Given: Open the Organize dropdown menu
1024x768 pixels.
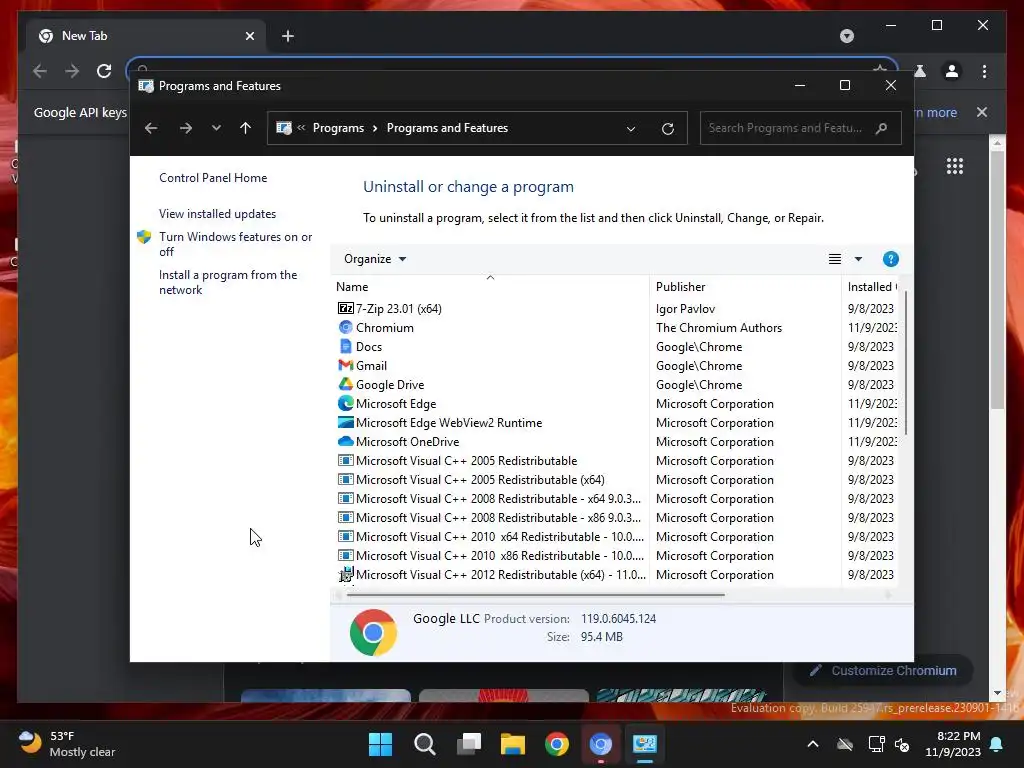Looking at the screenshot, I should [375, 259].
